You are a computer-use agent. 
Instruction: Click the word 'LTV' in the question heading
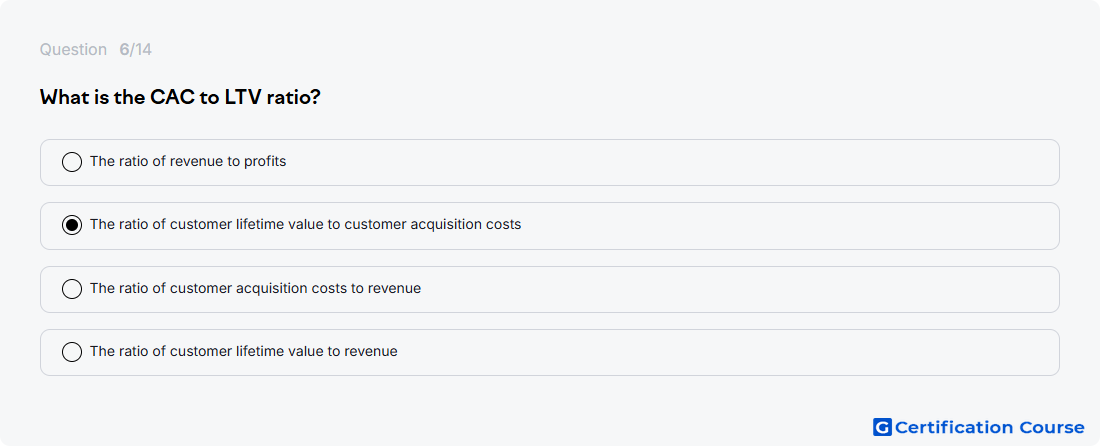click(x=243, y=97)
